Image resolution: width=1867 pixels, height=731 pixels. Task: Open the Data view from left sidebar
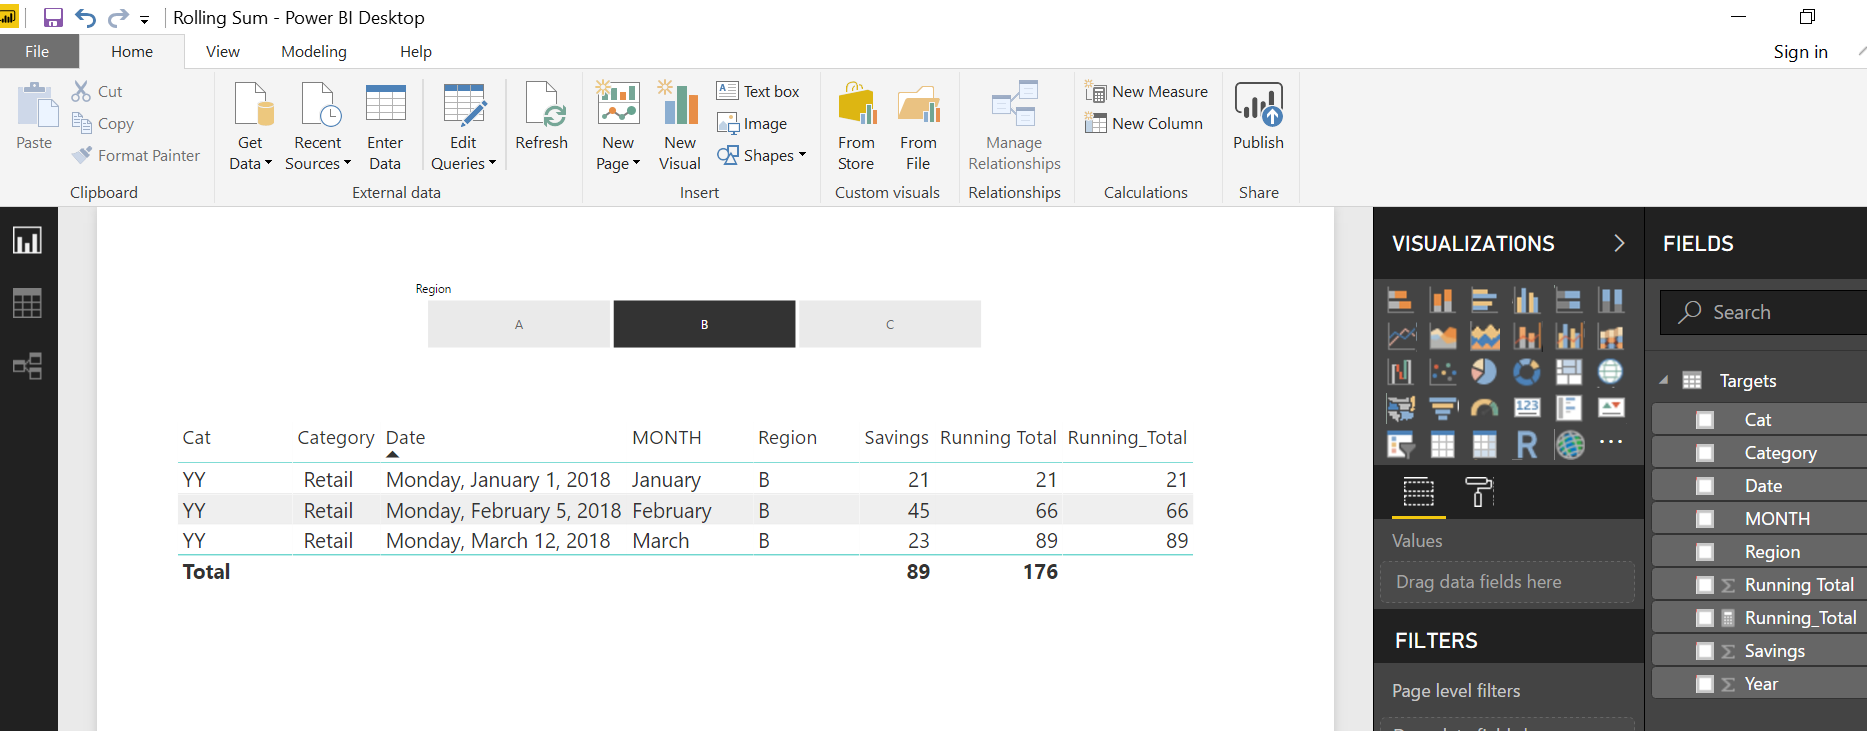pos(27,303)
